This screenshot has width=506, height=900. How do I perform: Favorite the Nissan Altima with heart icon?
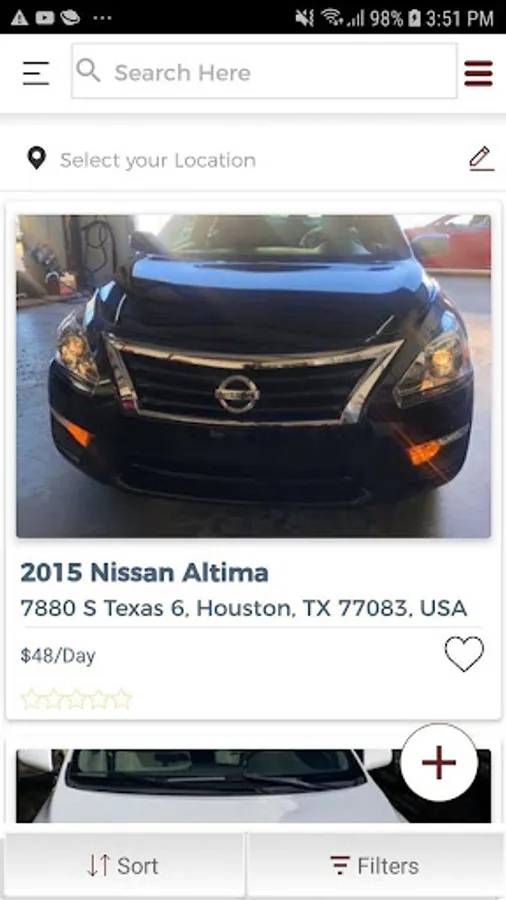click(x=464, y=654)
